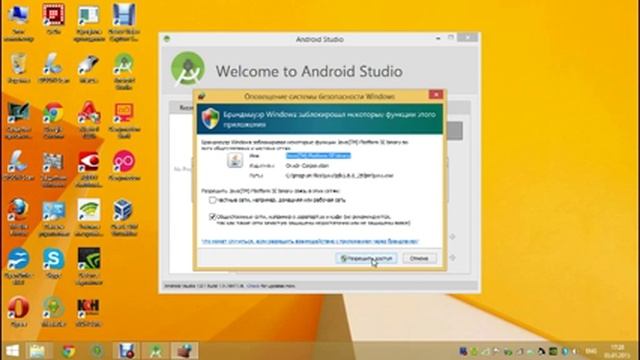Open the Skype desktop shortcut

[x=53, y=263]
